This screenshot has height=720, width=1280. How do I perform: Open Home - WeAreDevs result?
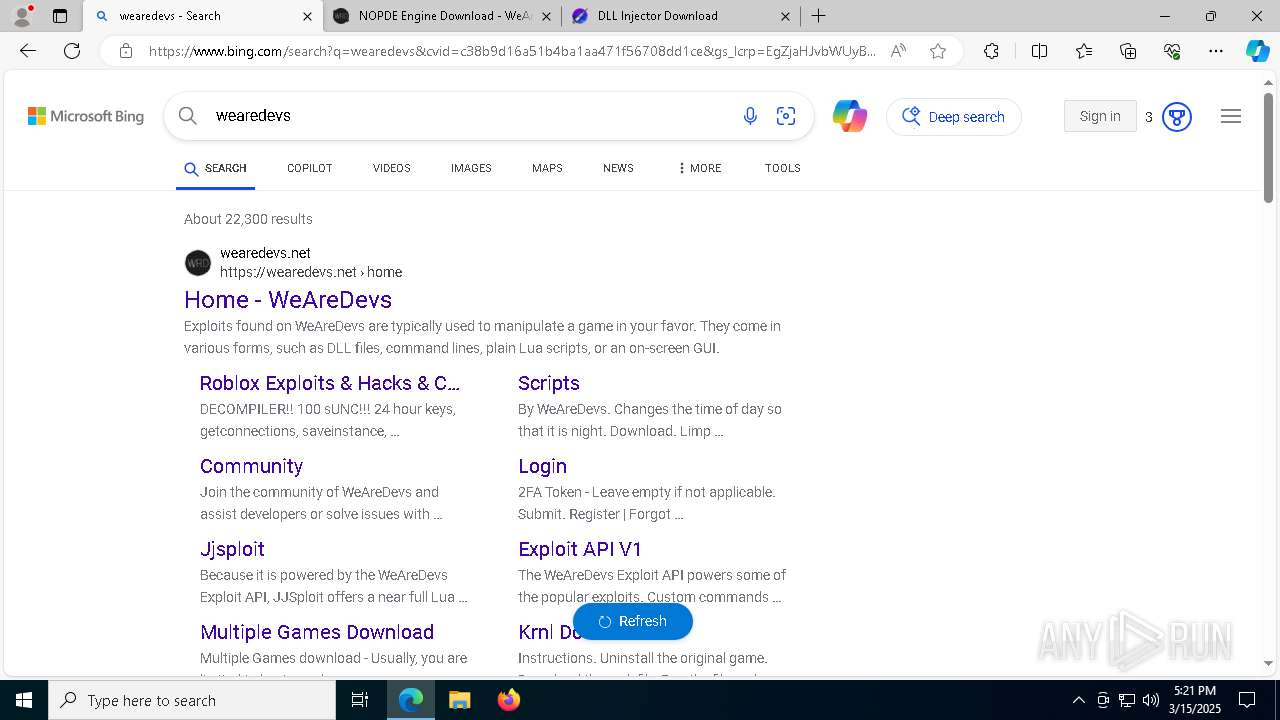click(x=288, y=299)
